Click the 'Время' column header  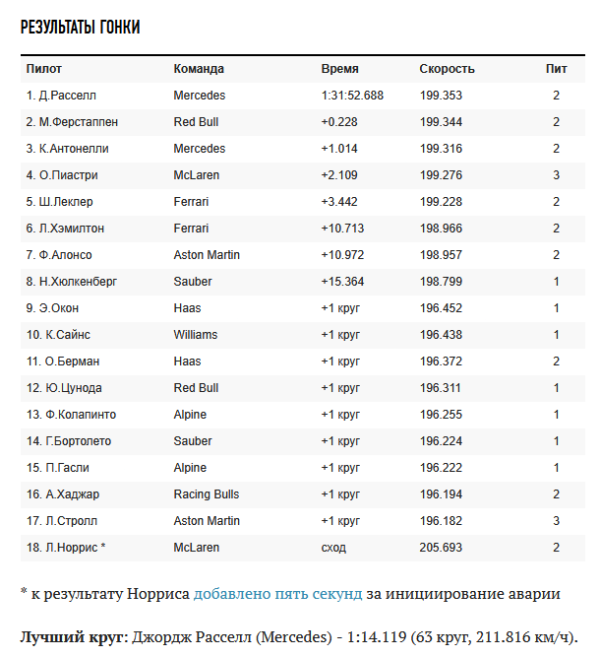(x=339, y=69)
